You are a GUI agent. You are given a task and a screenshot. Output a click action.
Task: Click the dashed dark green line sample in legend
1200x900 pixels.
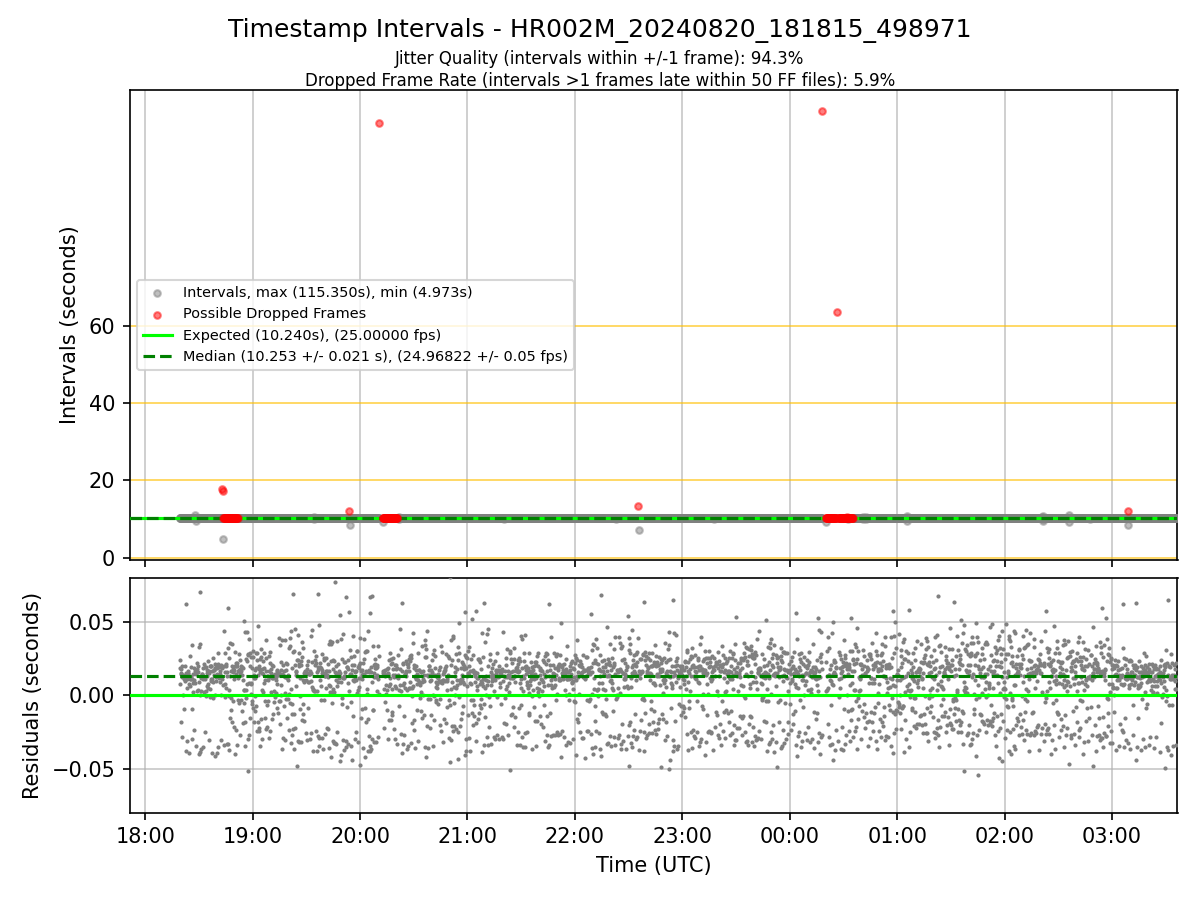coord(156,356)
